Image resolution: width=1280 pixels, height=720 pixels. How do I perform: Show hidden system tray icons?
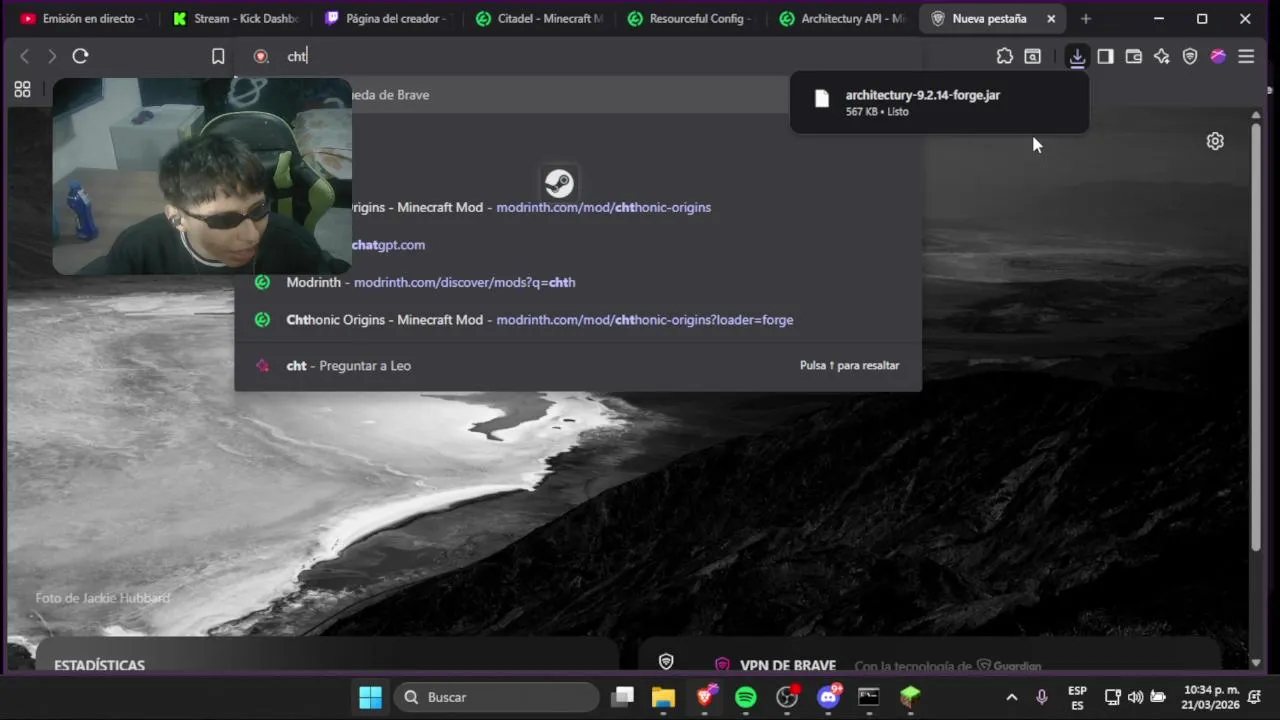tap(1011, 697)
